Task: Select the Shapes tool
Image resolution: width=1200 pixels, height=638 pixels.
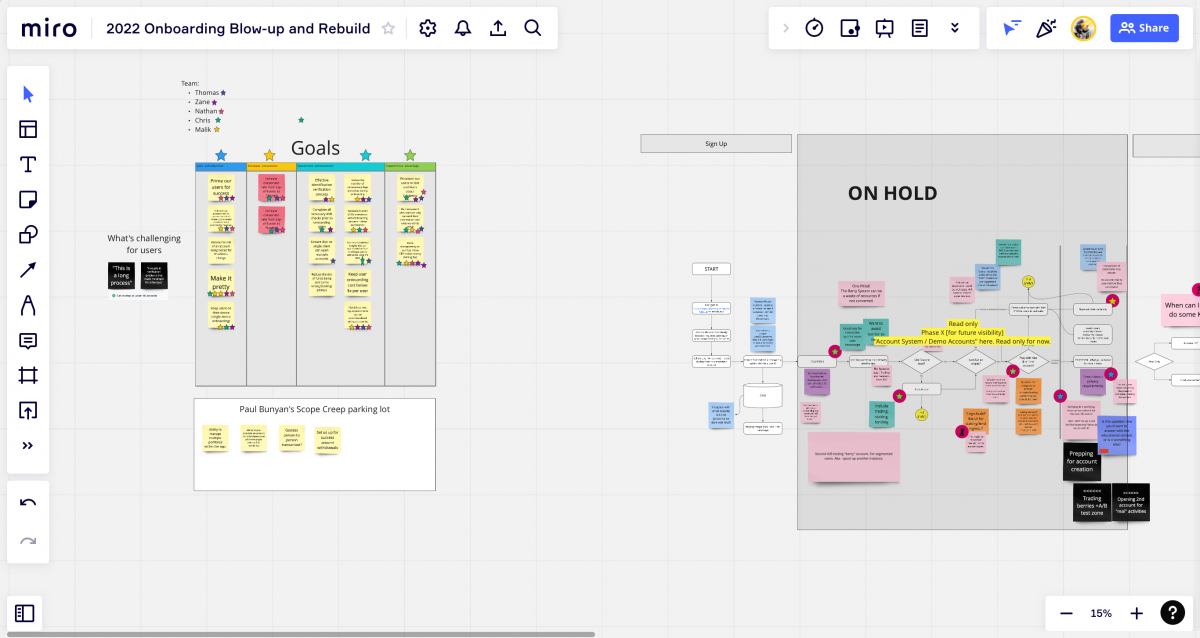Action: coord(28,235)
